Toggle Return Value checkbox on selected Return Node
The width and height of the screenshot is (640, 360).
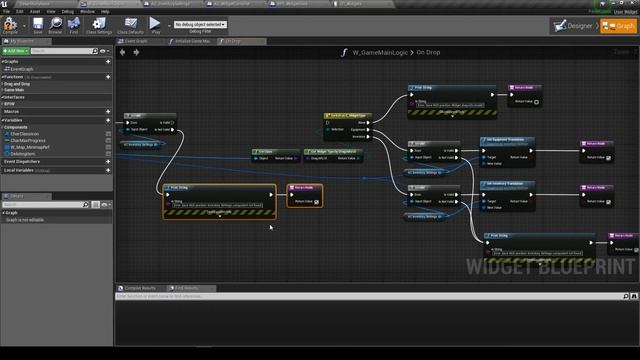point(316,202)
